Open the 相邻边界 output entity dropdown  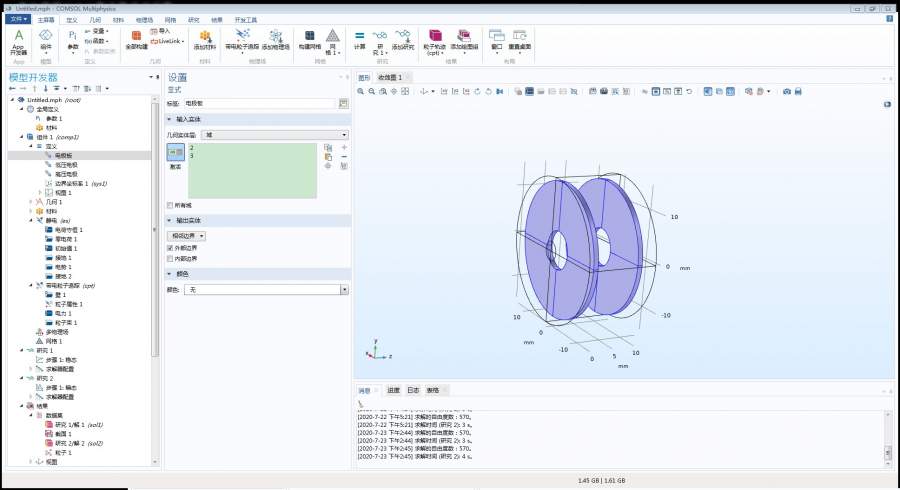(x=187, y=235)
